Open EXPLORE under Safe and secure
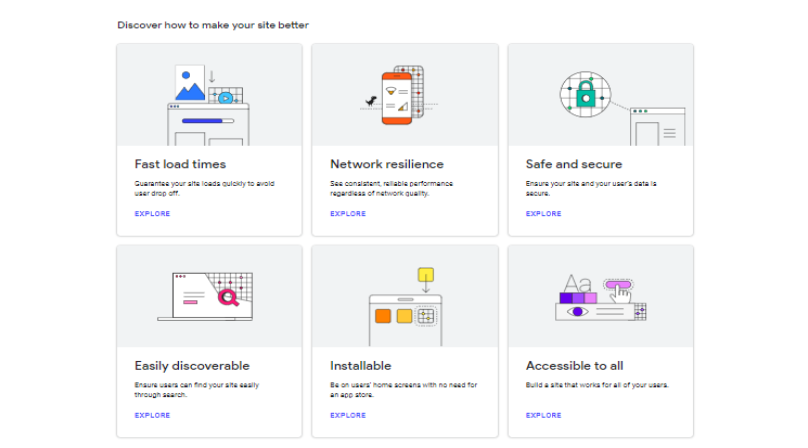 [543, 213]
